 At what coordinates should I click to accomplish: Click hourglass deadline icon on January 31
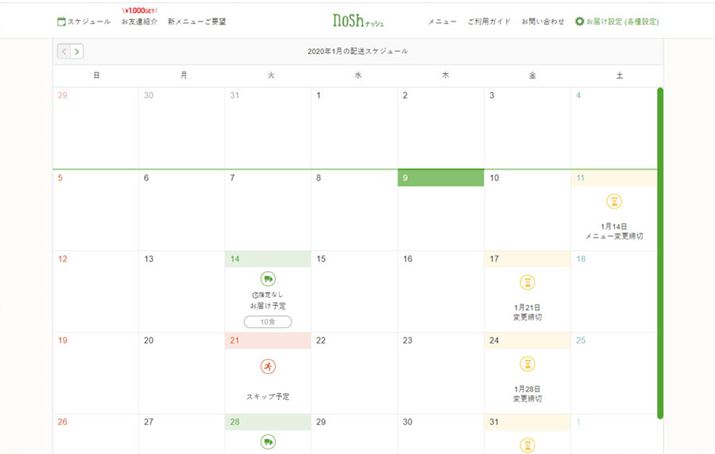tap(528, 445)
